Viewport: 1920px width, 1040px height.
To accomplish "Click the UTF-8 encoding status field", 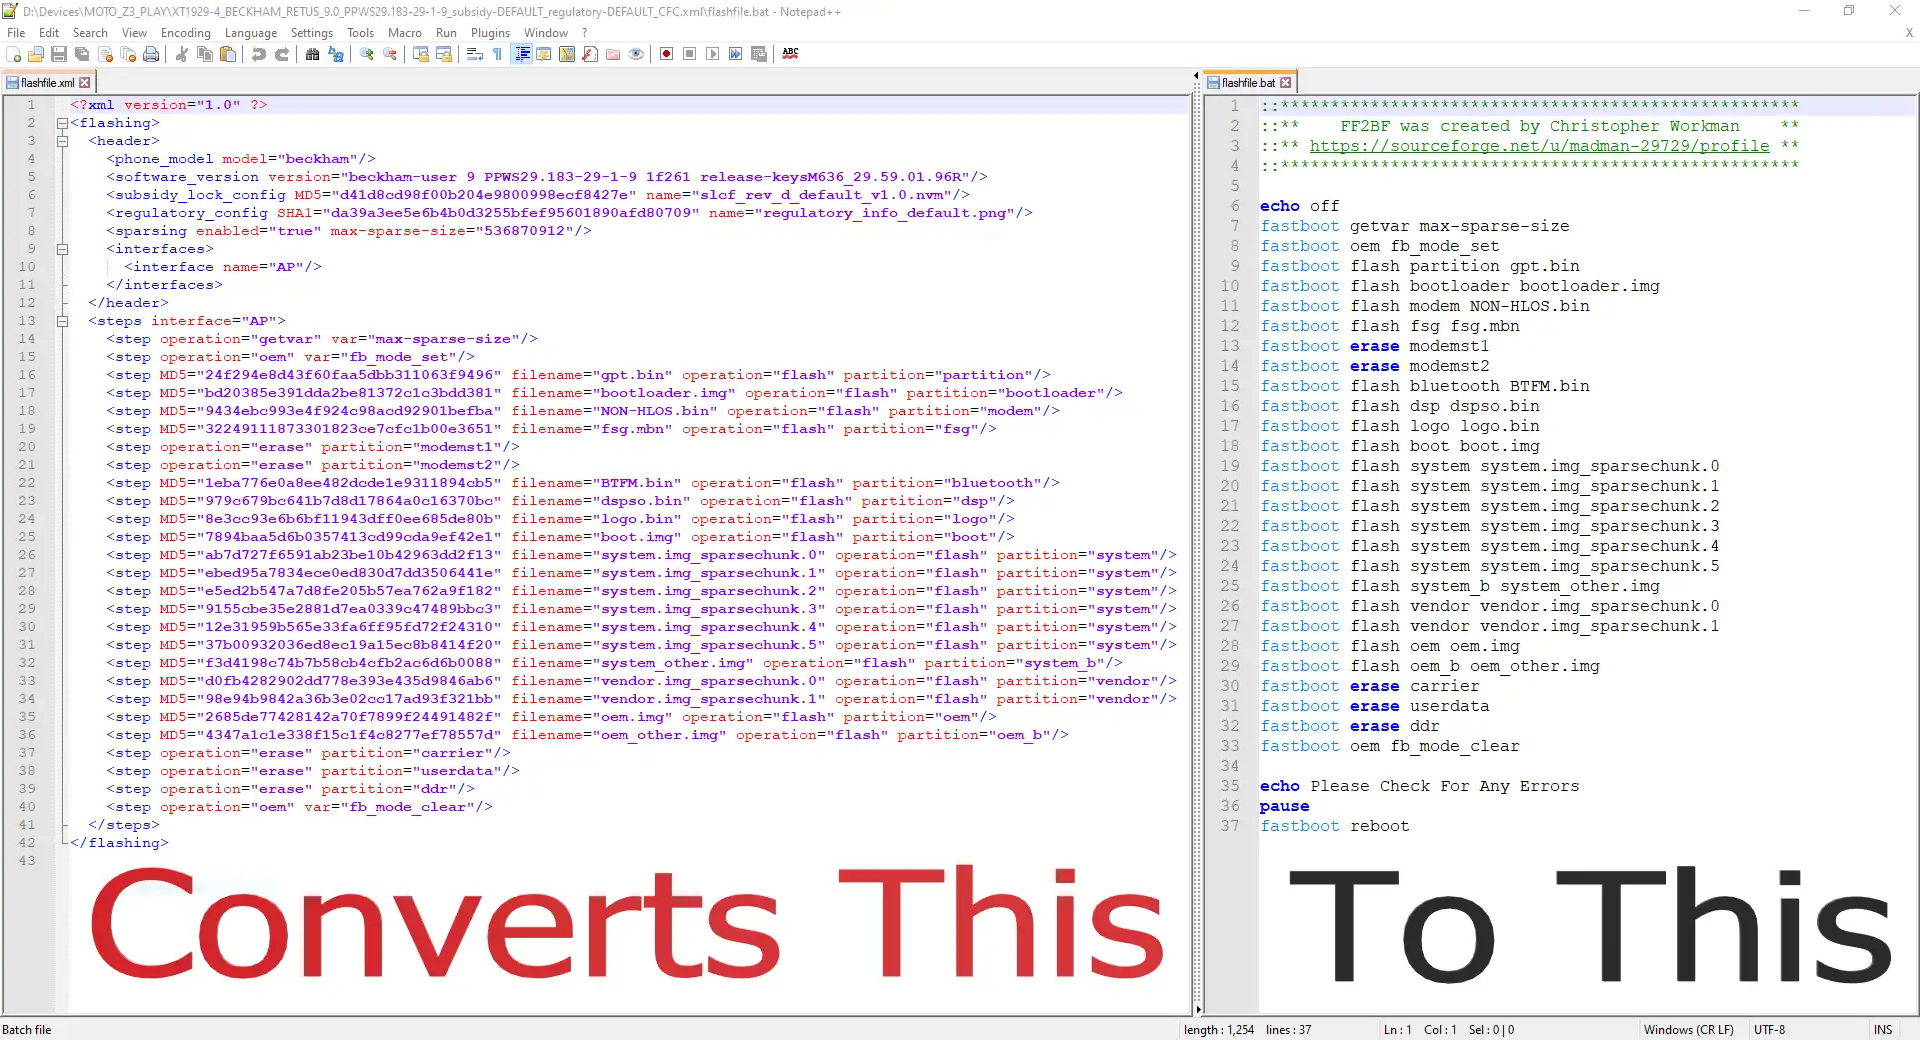I will coord(1769,1030).
